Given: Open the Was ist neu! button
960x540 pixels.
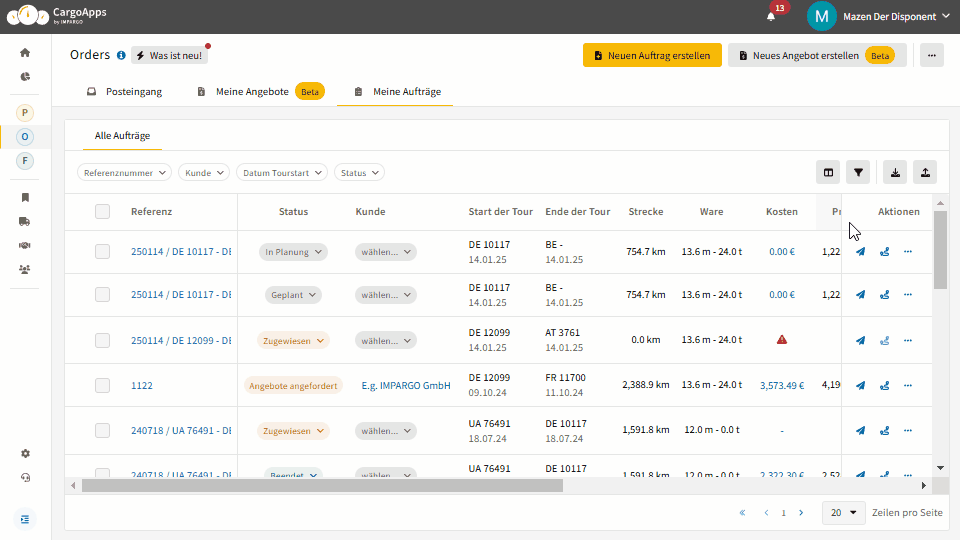Looking at the screenshot, I should coord(170,55).
